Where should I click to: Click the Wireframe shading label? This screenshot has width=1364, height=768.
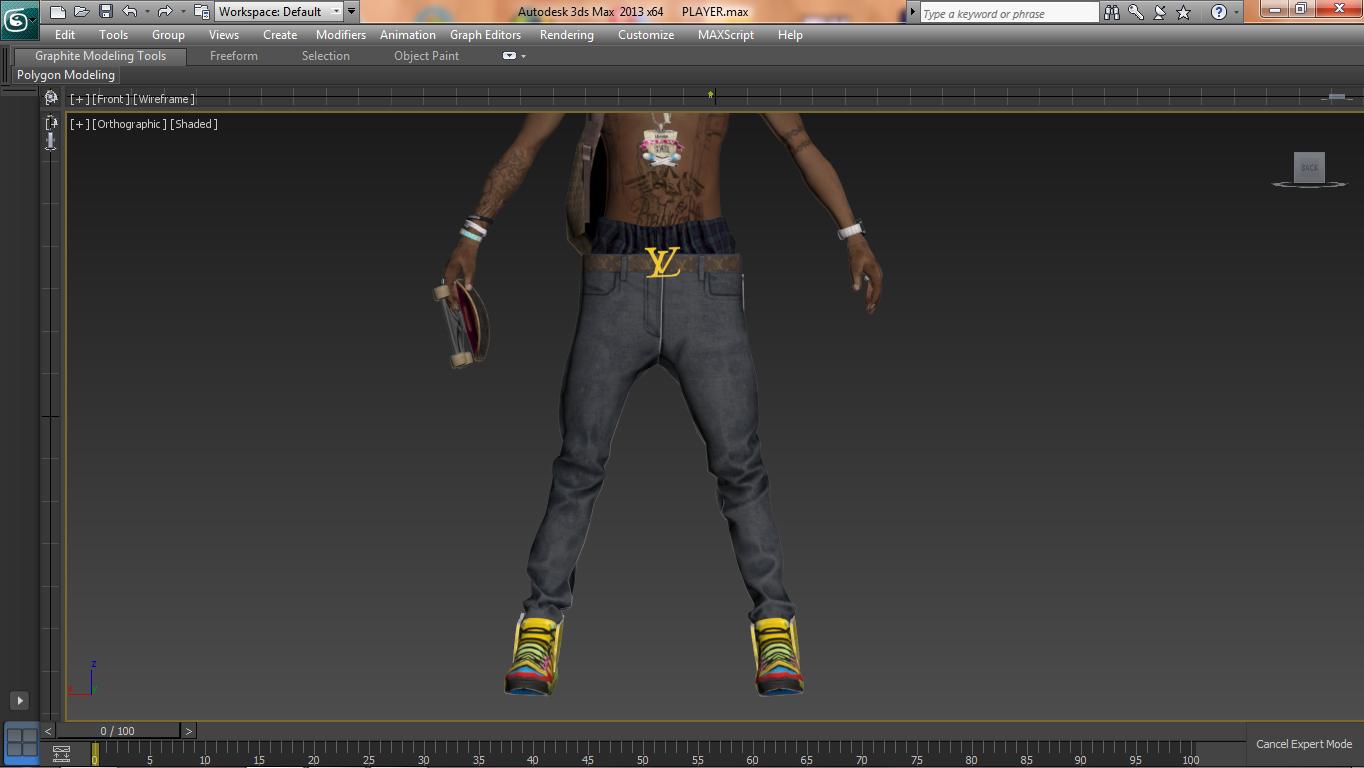164,99
